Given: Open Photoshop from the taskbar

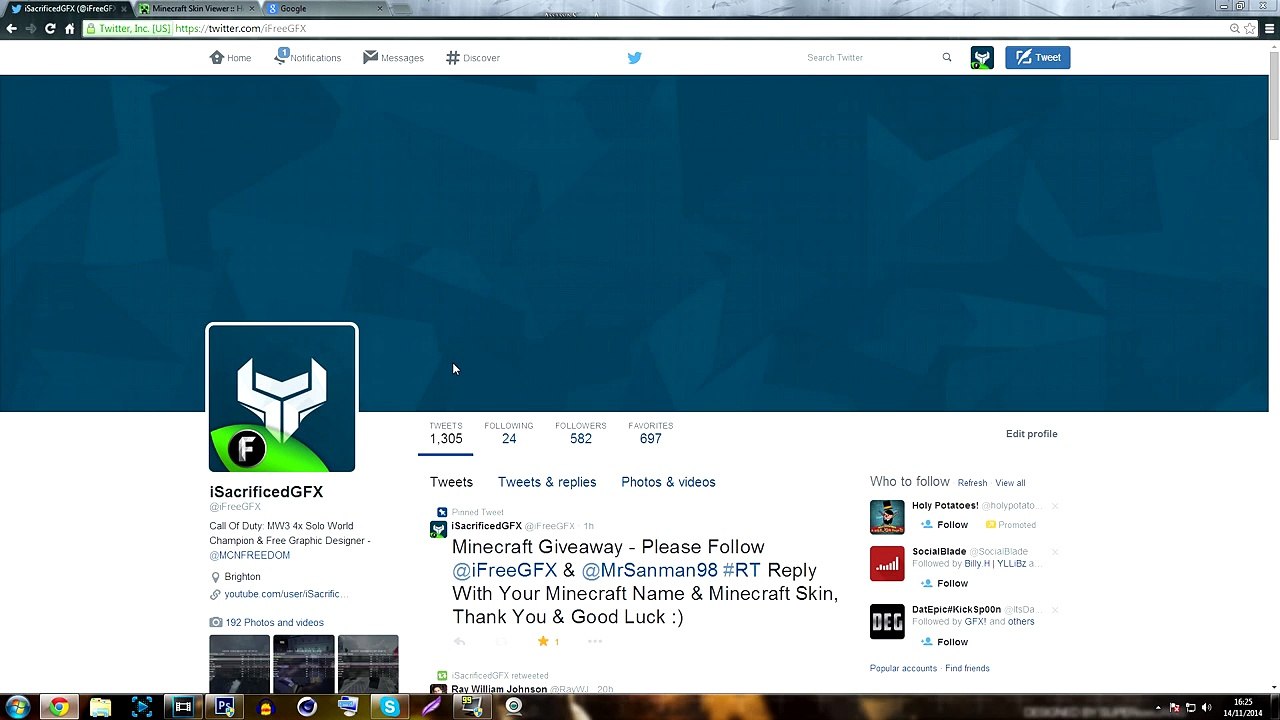Looking at the screenshot, I should (x=224, y=707).
